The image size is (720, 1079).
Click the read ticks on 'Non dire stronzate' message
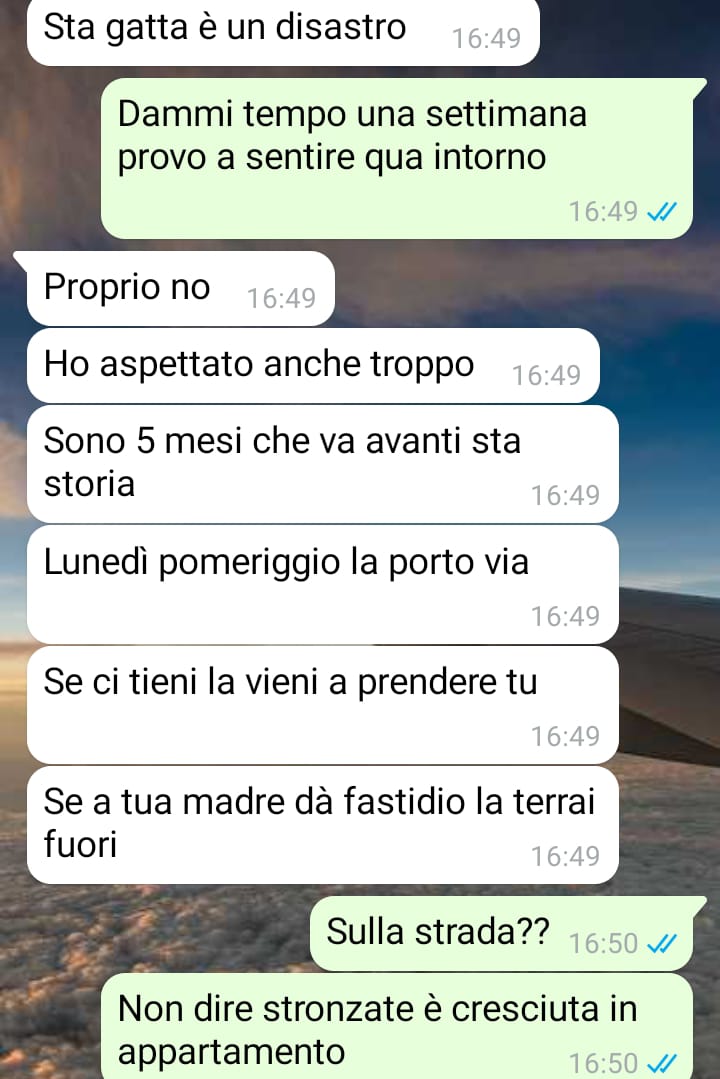662,1064
